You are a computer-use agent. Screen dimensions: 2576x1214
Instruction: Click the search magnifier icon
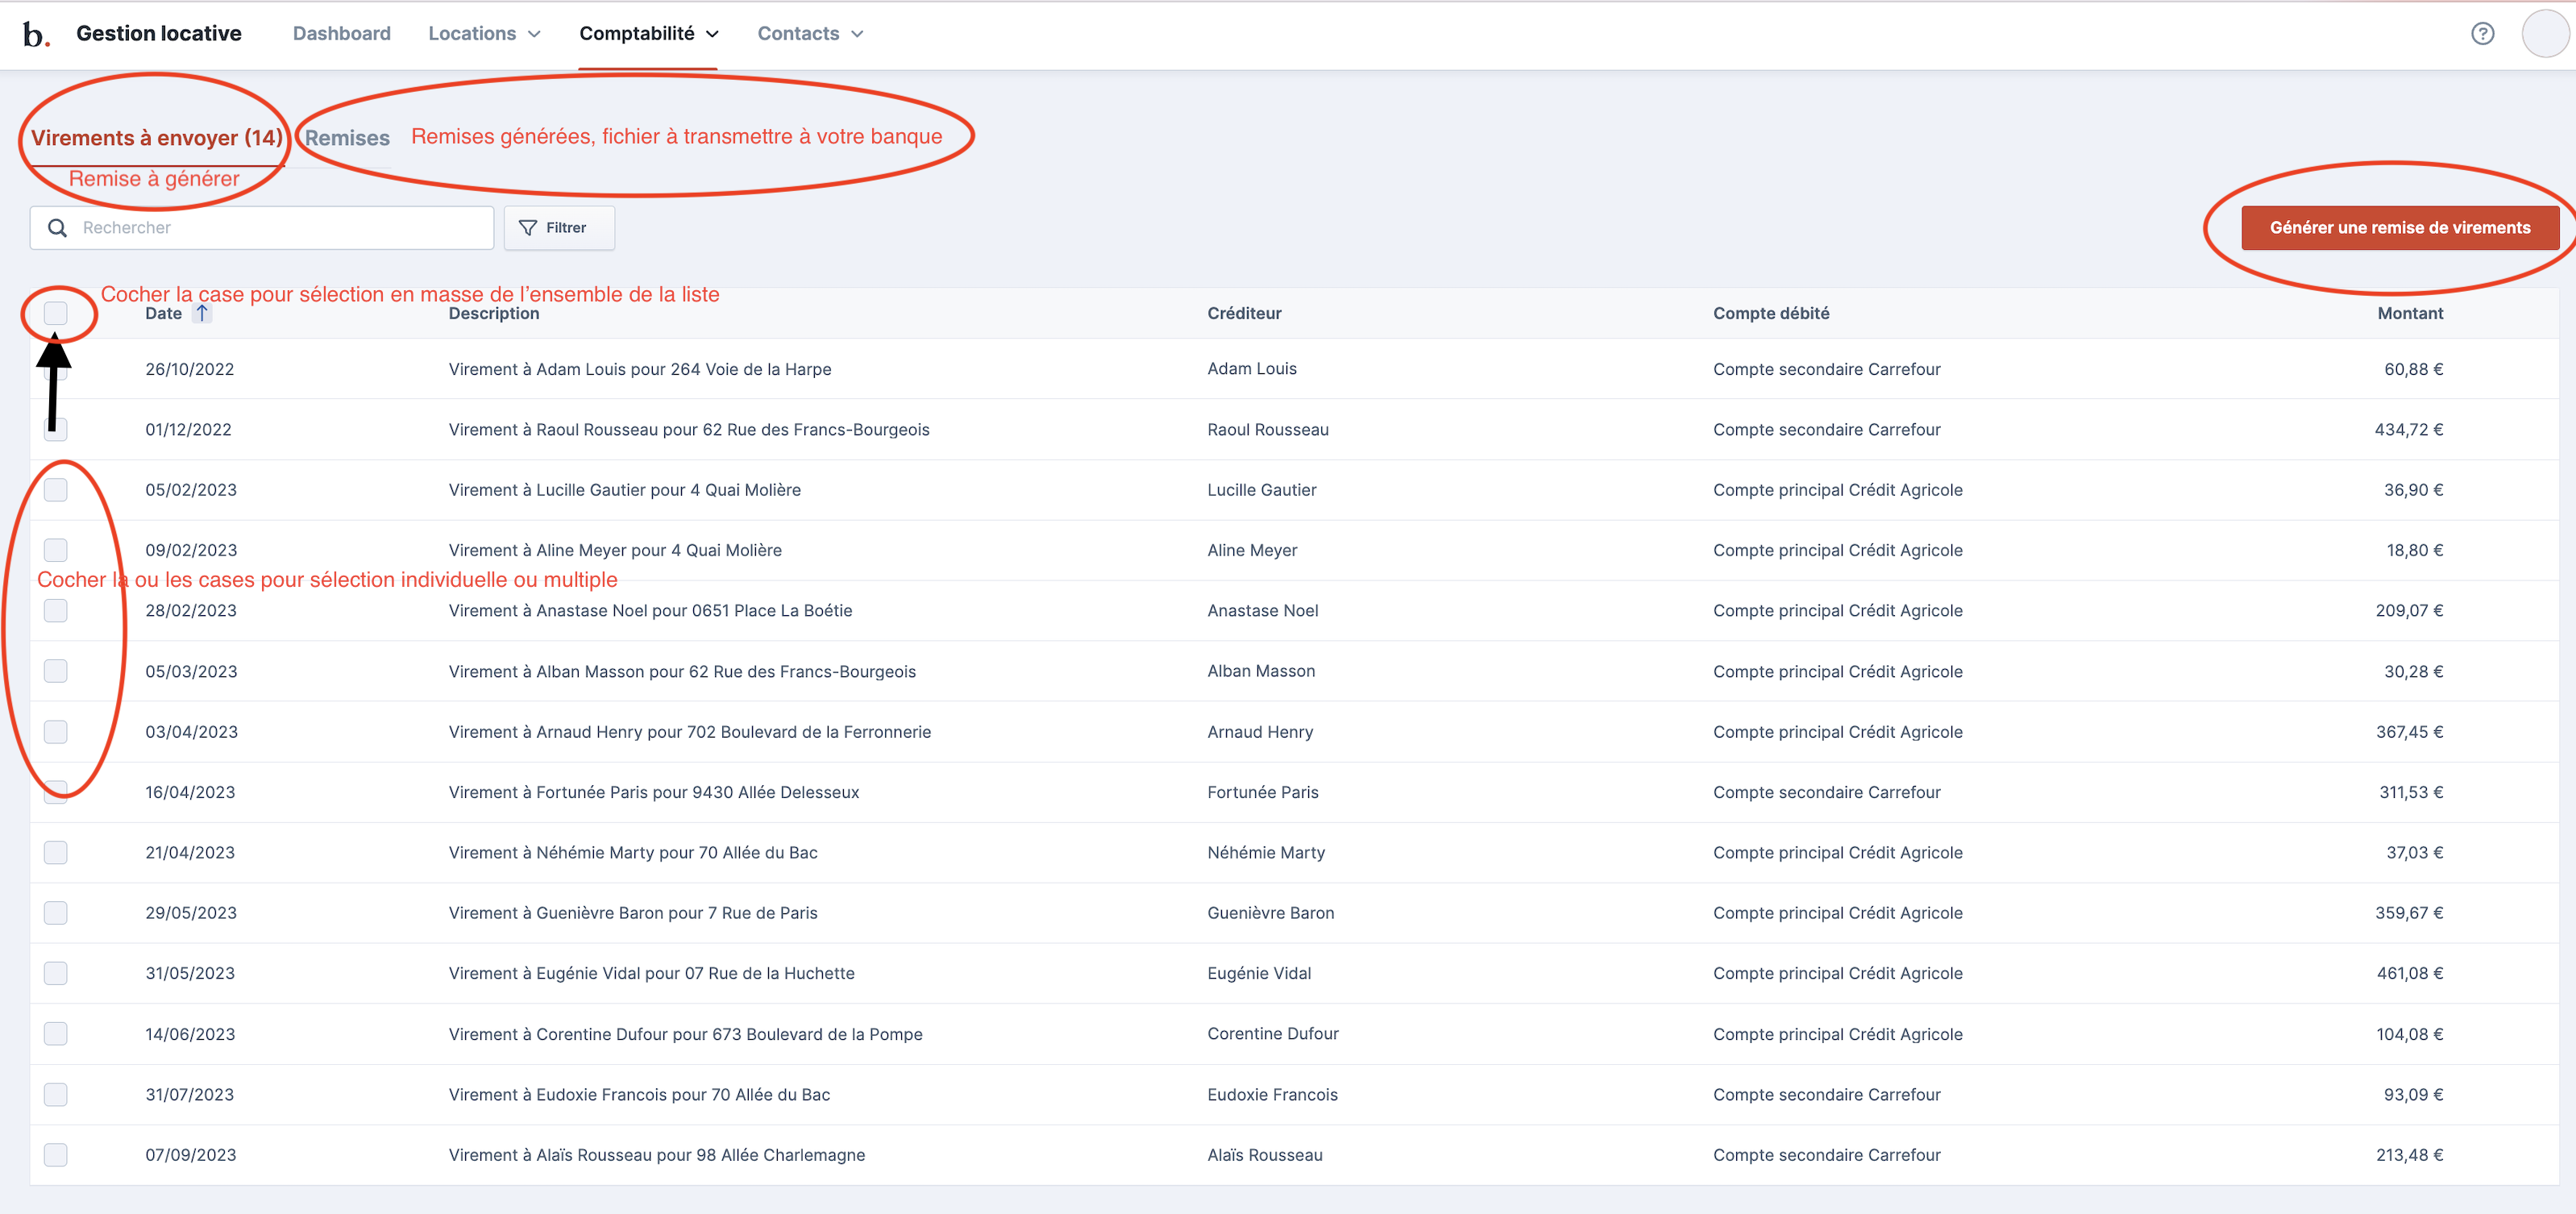coord(58,228)
